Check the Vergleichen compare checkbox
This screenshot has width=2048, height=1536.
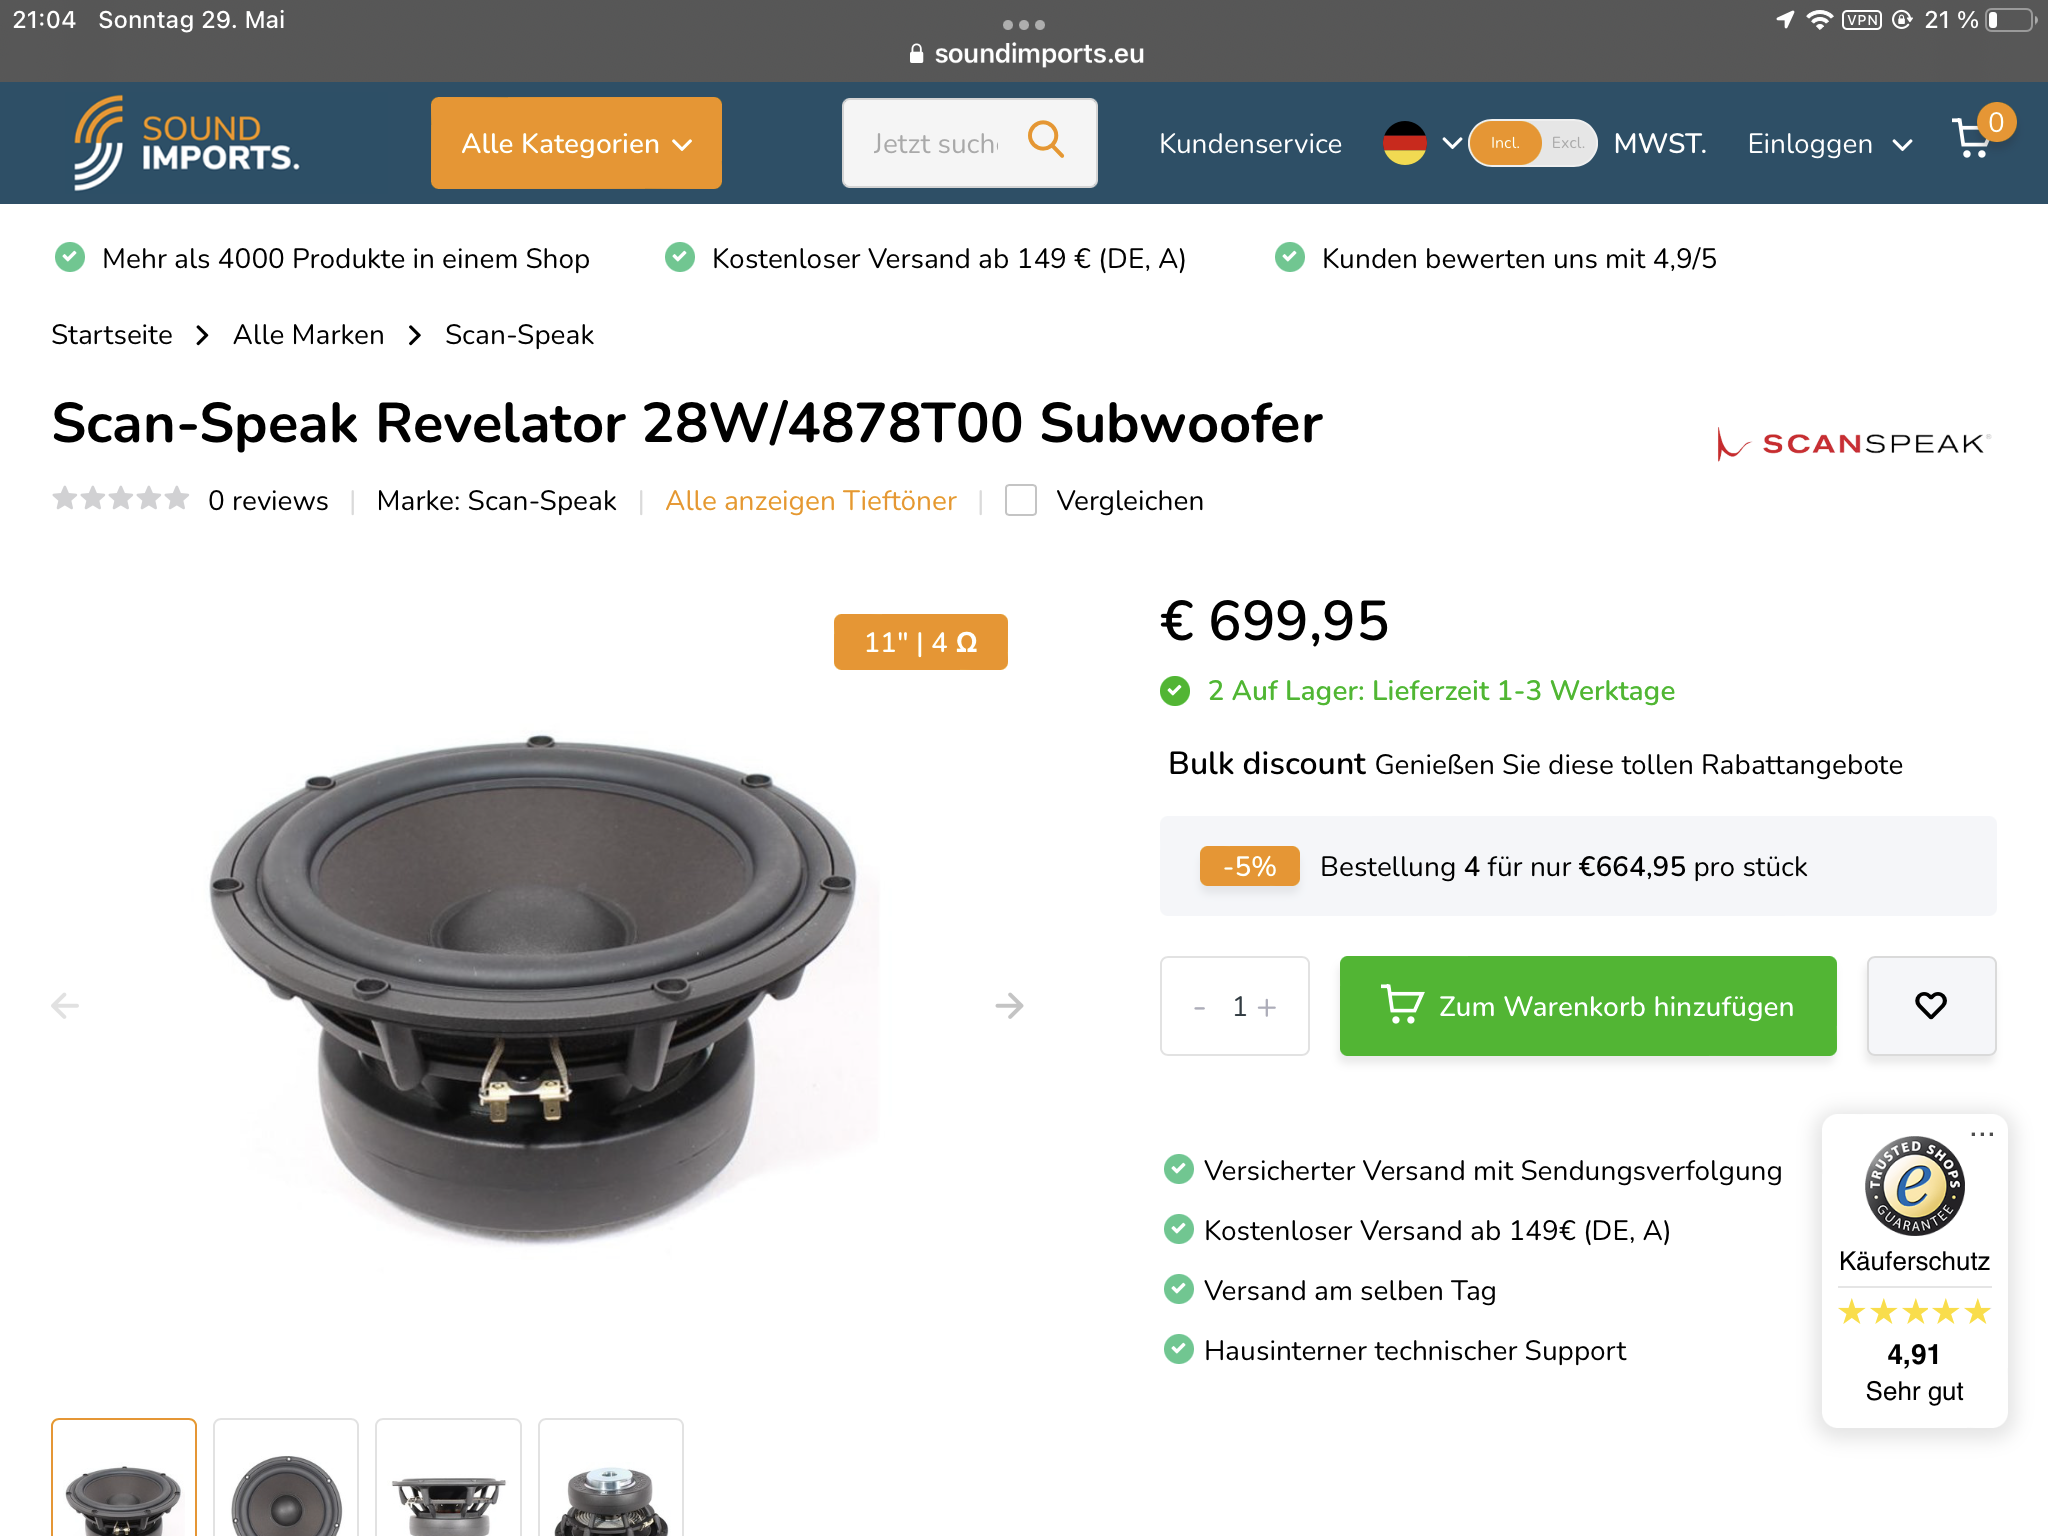1020,500
